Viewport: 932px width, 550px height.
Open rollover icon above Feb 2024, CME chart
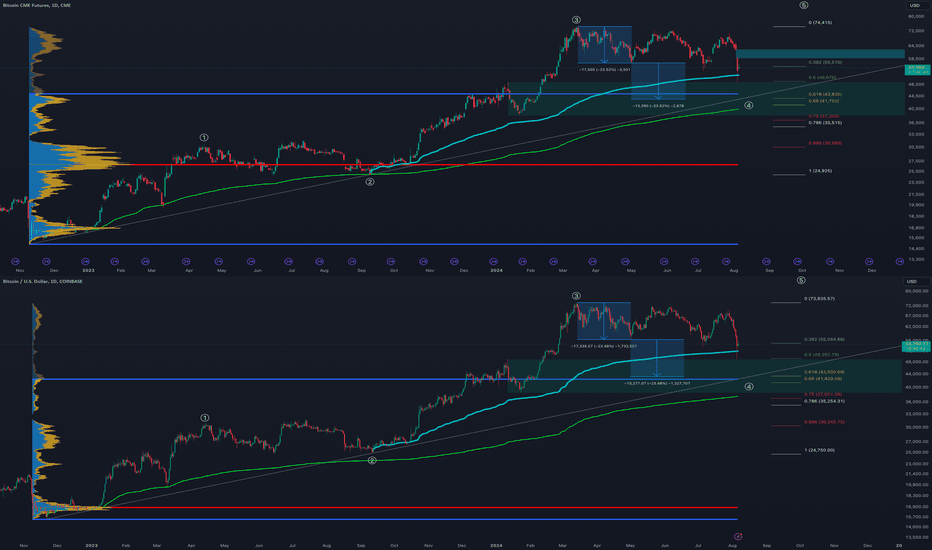522,261
